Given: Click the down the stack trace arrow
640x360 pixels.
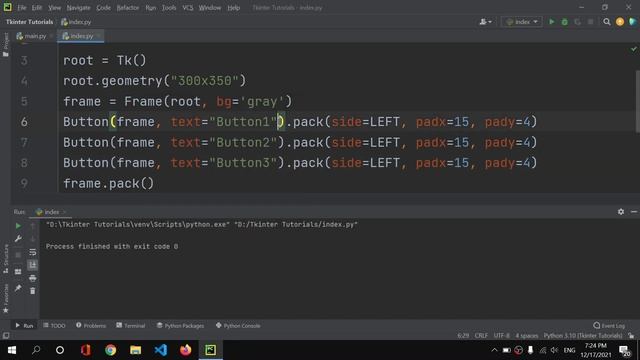Looking at the screenshot, I should pyautogui.click(x=33, y=239).
